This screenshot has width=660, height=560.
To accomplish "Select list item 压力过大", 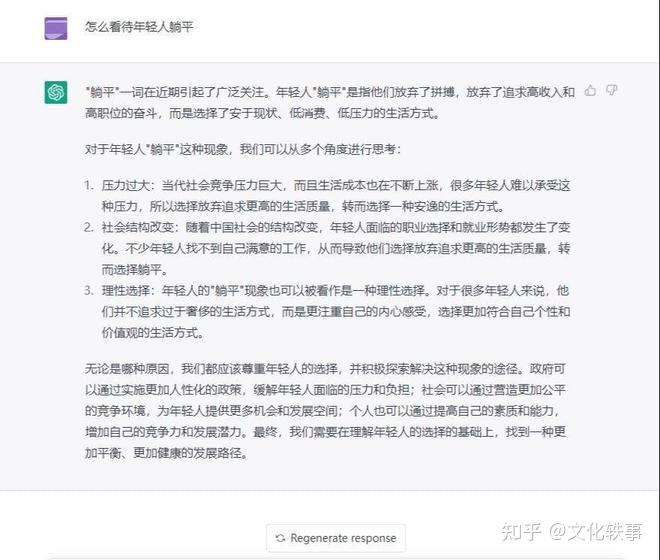I will [336, 196].
